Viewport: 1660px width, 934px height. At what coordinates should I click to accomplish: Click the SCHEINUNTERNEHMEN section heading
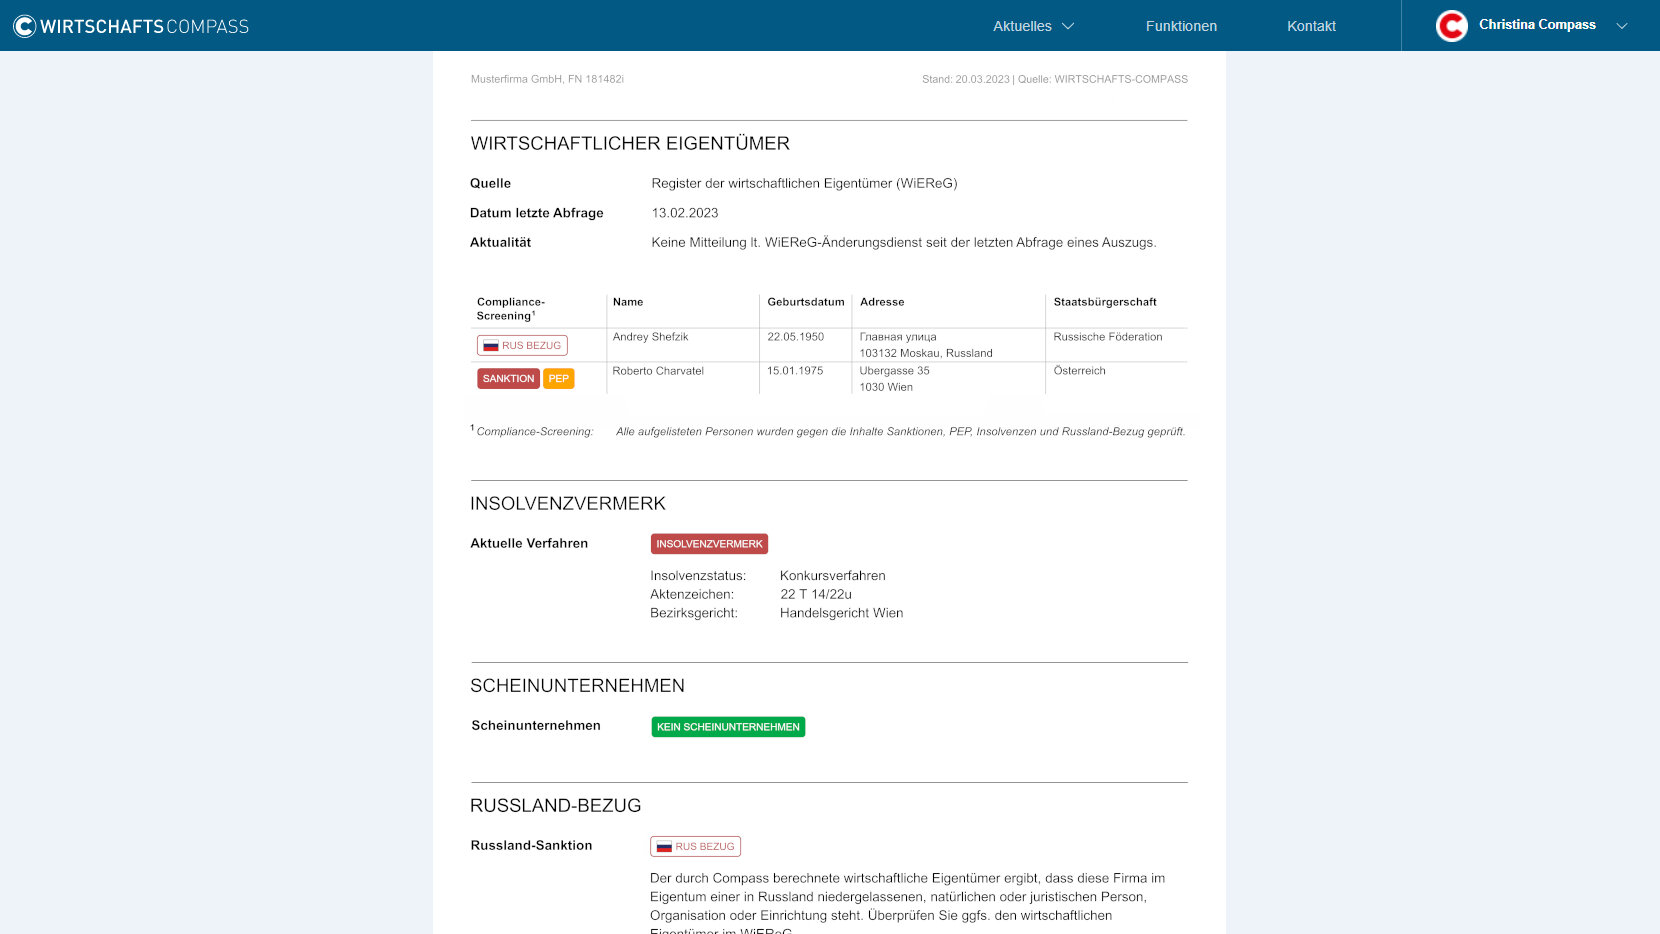point(578,686)
